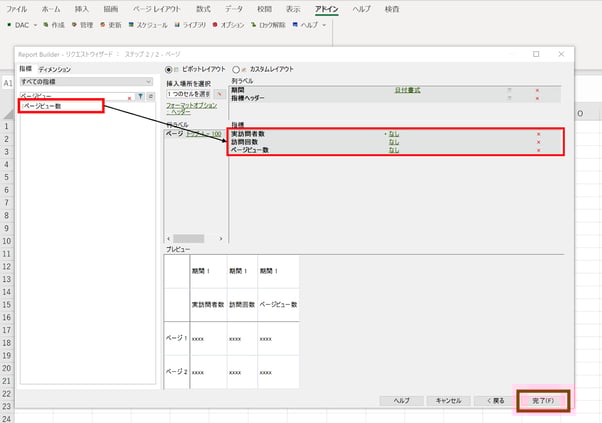This screenshot has height=423, width=602.
Task: Click the トップ 1-100 link for ページ
Action: pos(203,134)
